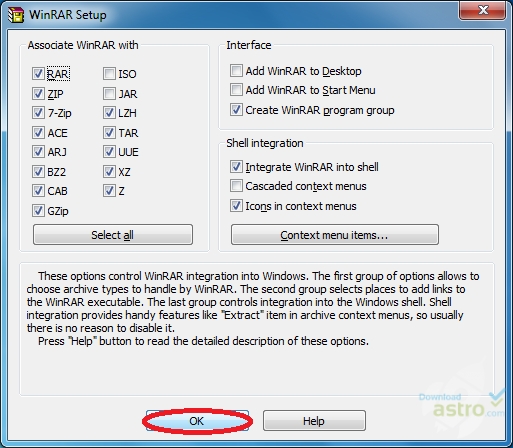Toggle the LZH checkbox
The width and height of the screenshot is (513, 448).
tap(109, 113)
